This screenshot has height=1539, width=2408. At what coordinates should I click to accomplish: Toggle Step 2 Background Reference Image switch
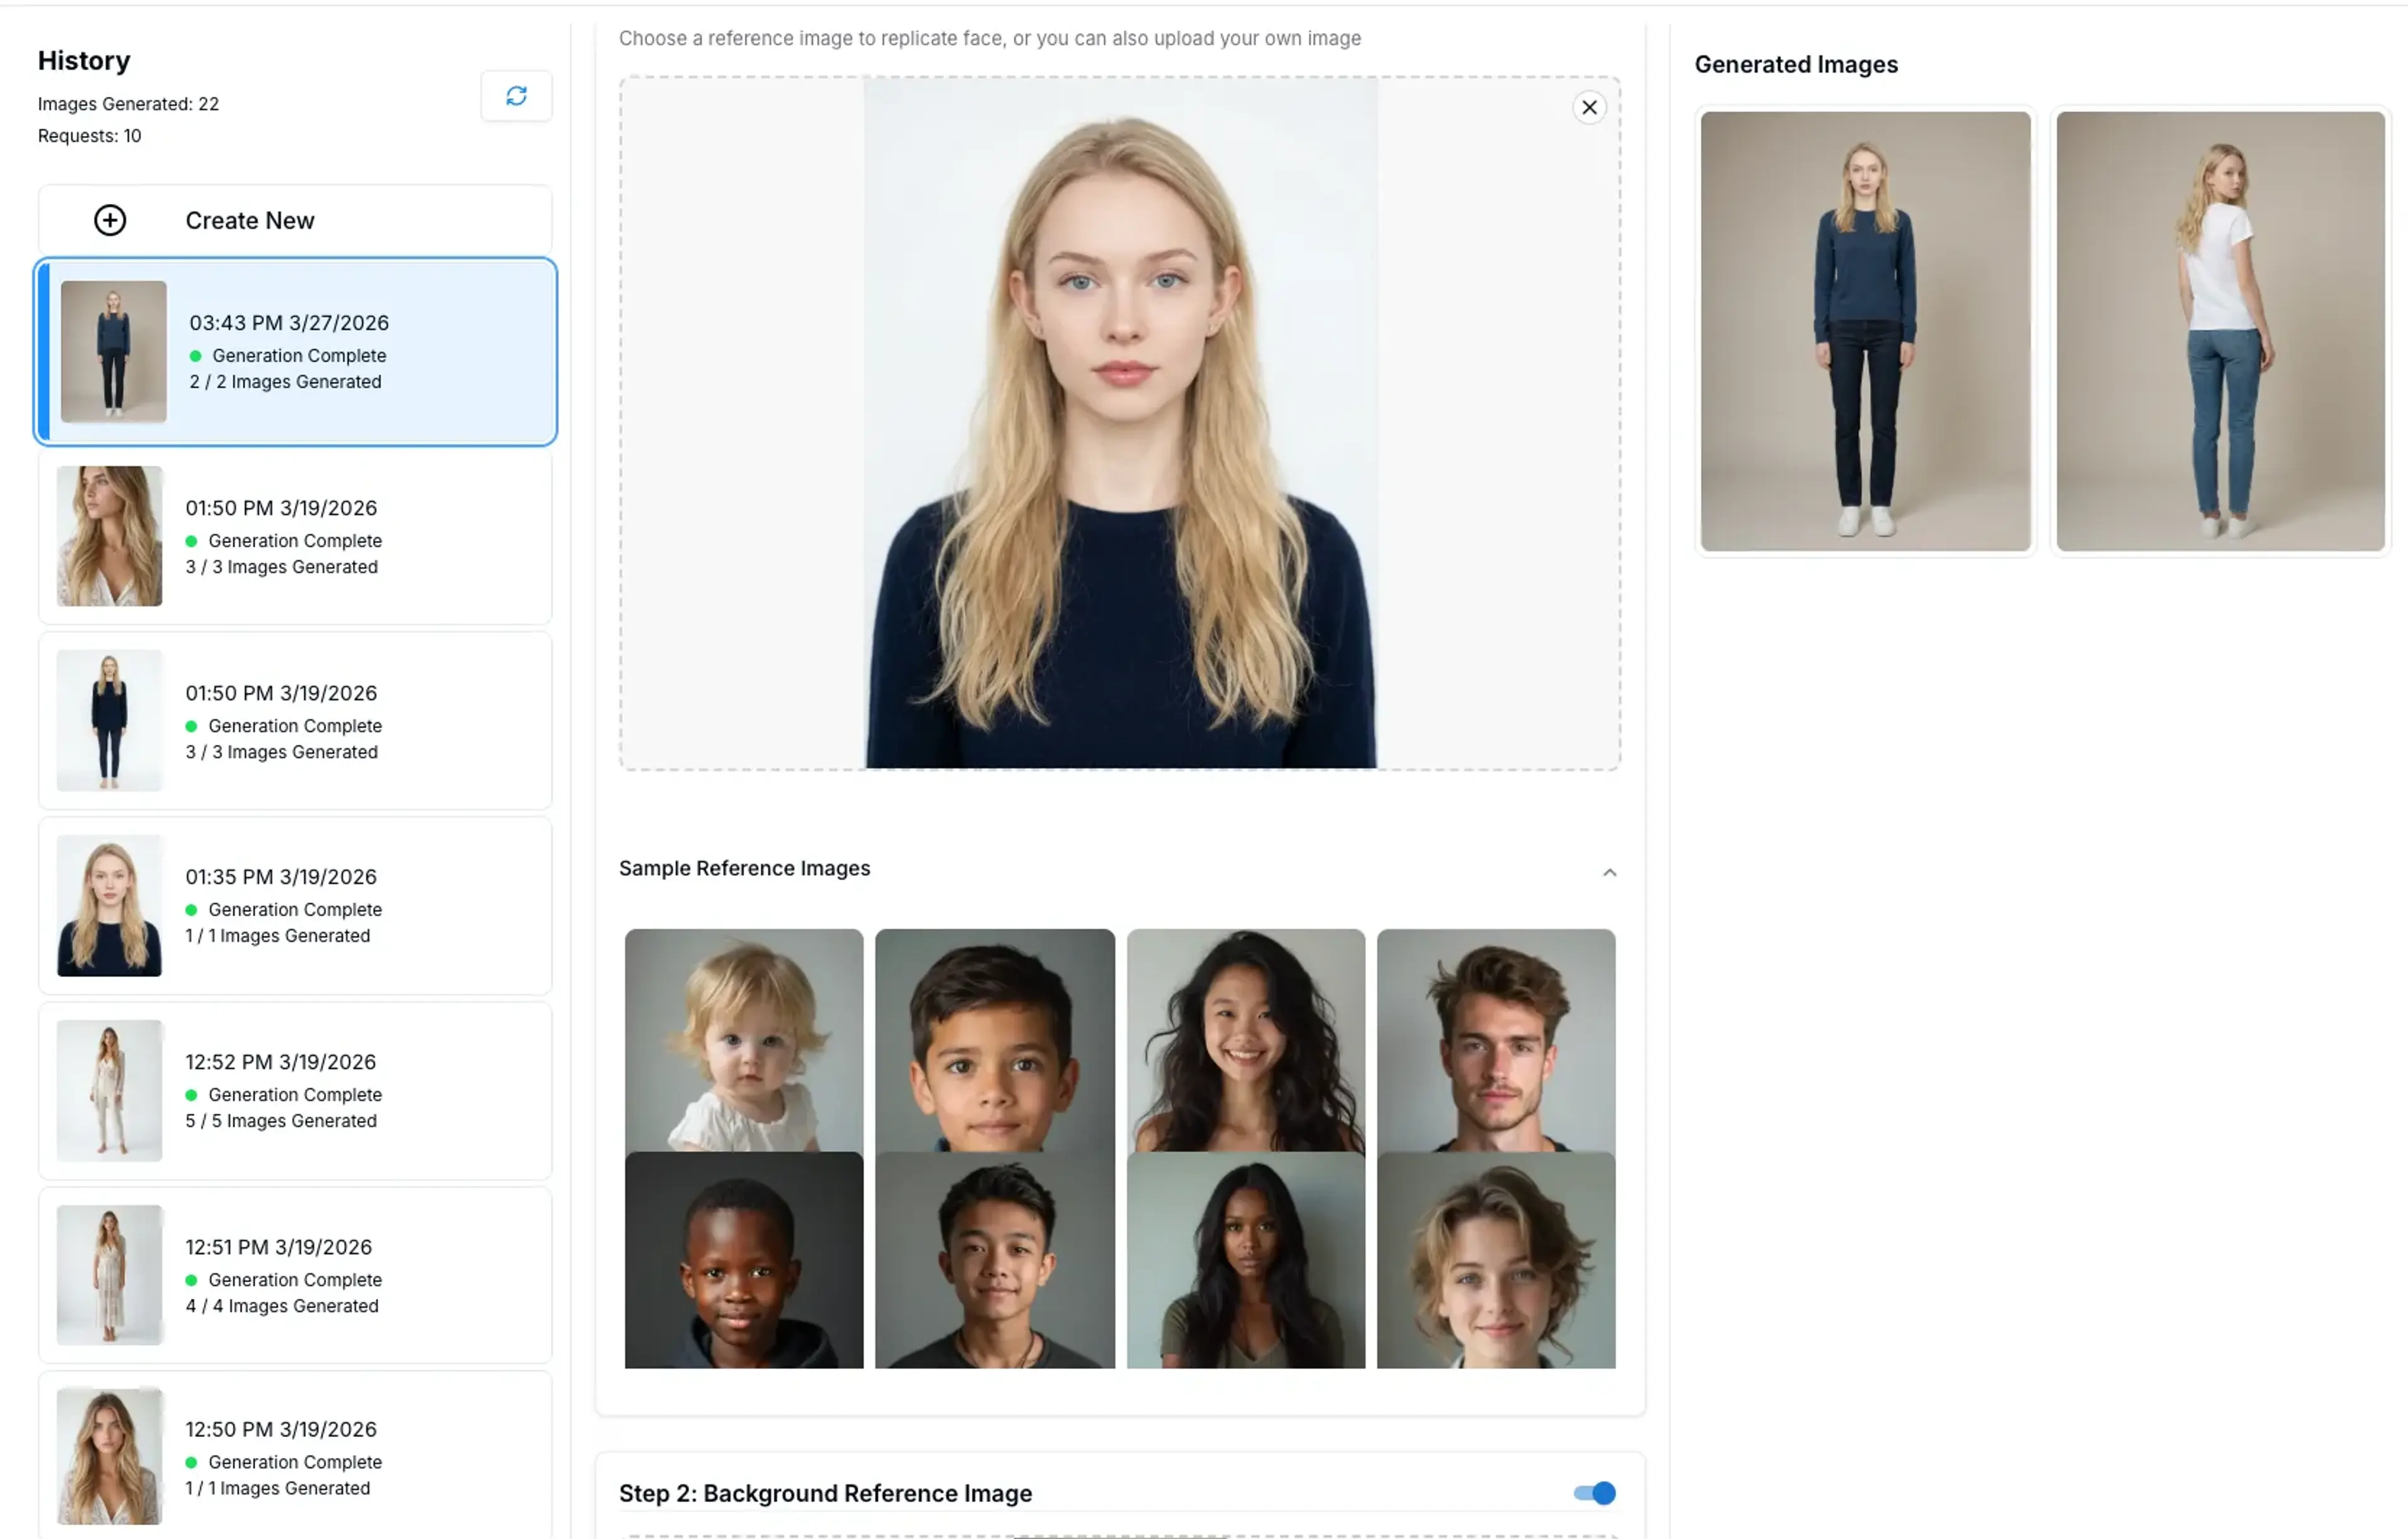1594,1493
